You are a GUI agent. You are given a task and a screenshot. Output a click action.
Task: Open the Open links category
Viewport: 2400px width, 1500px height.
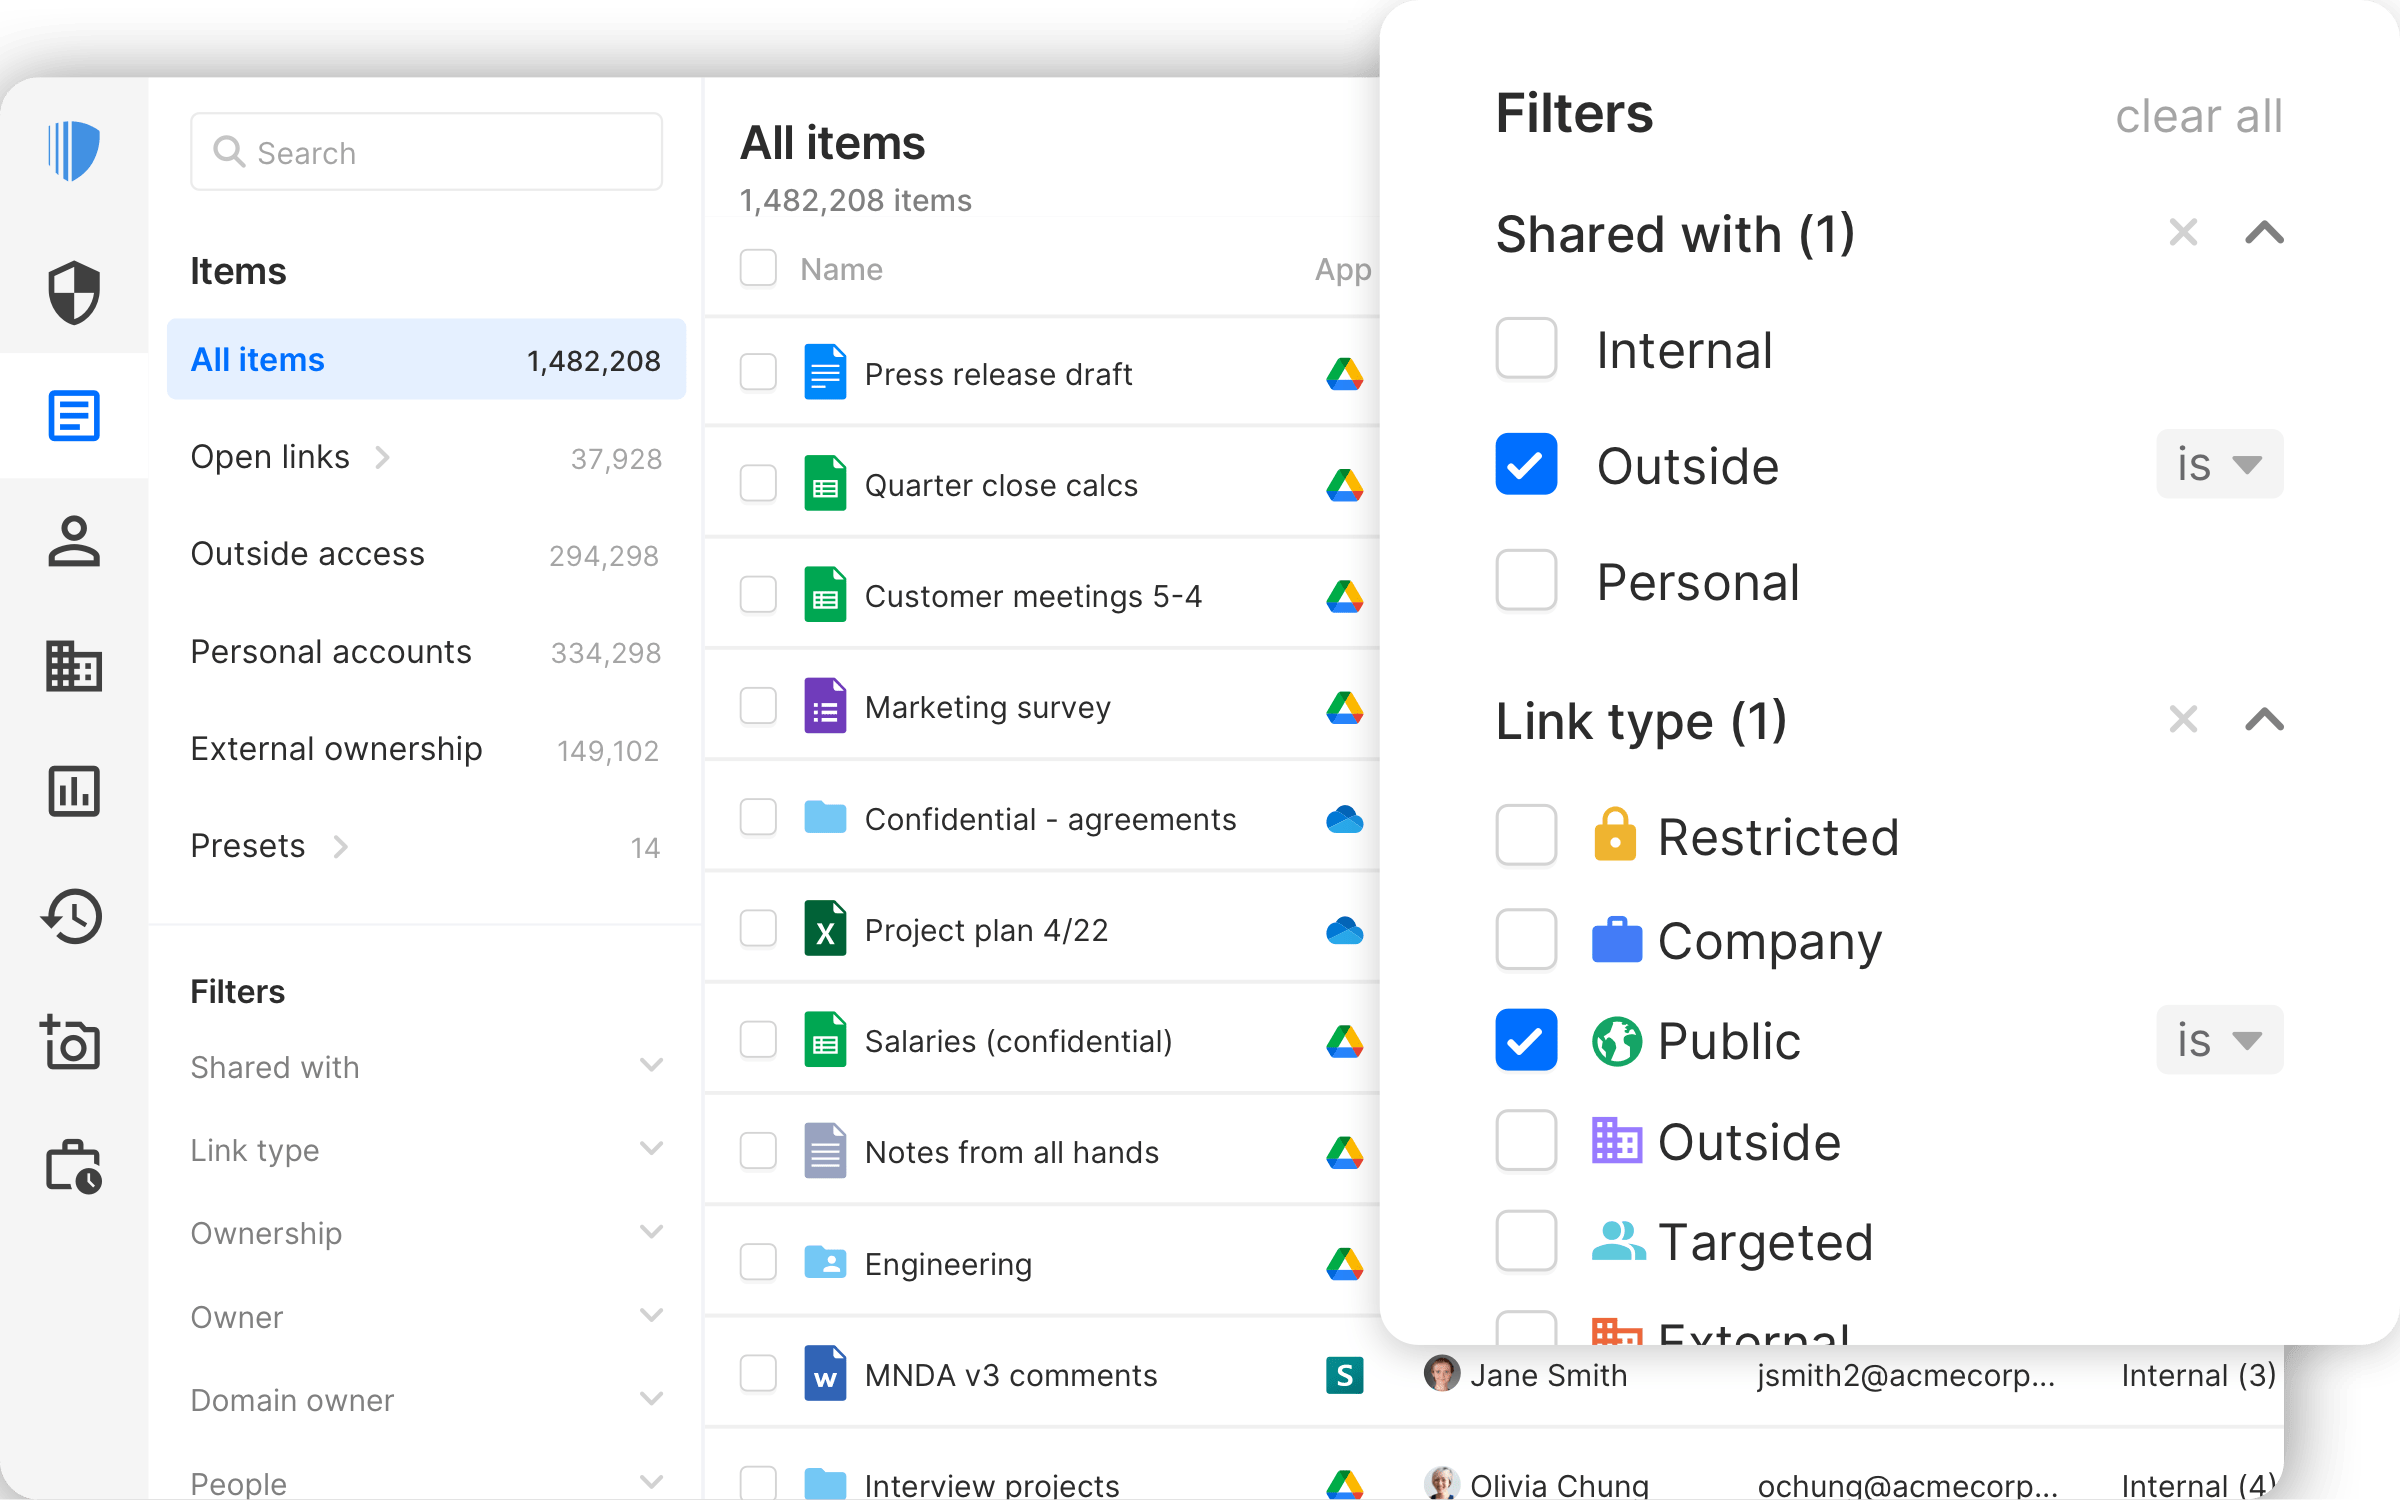[270, 457]
